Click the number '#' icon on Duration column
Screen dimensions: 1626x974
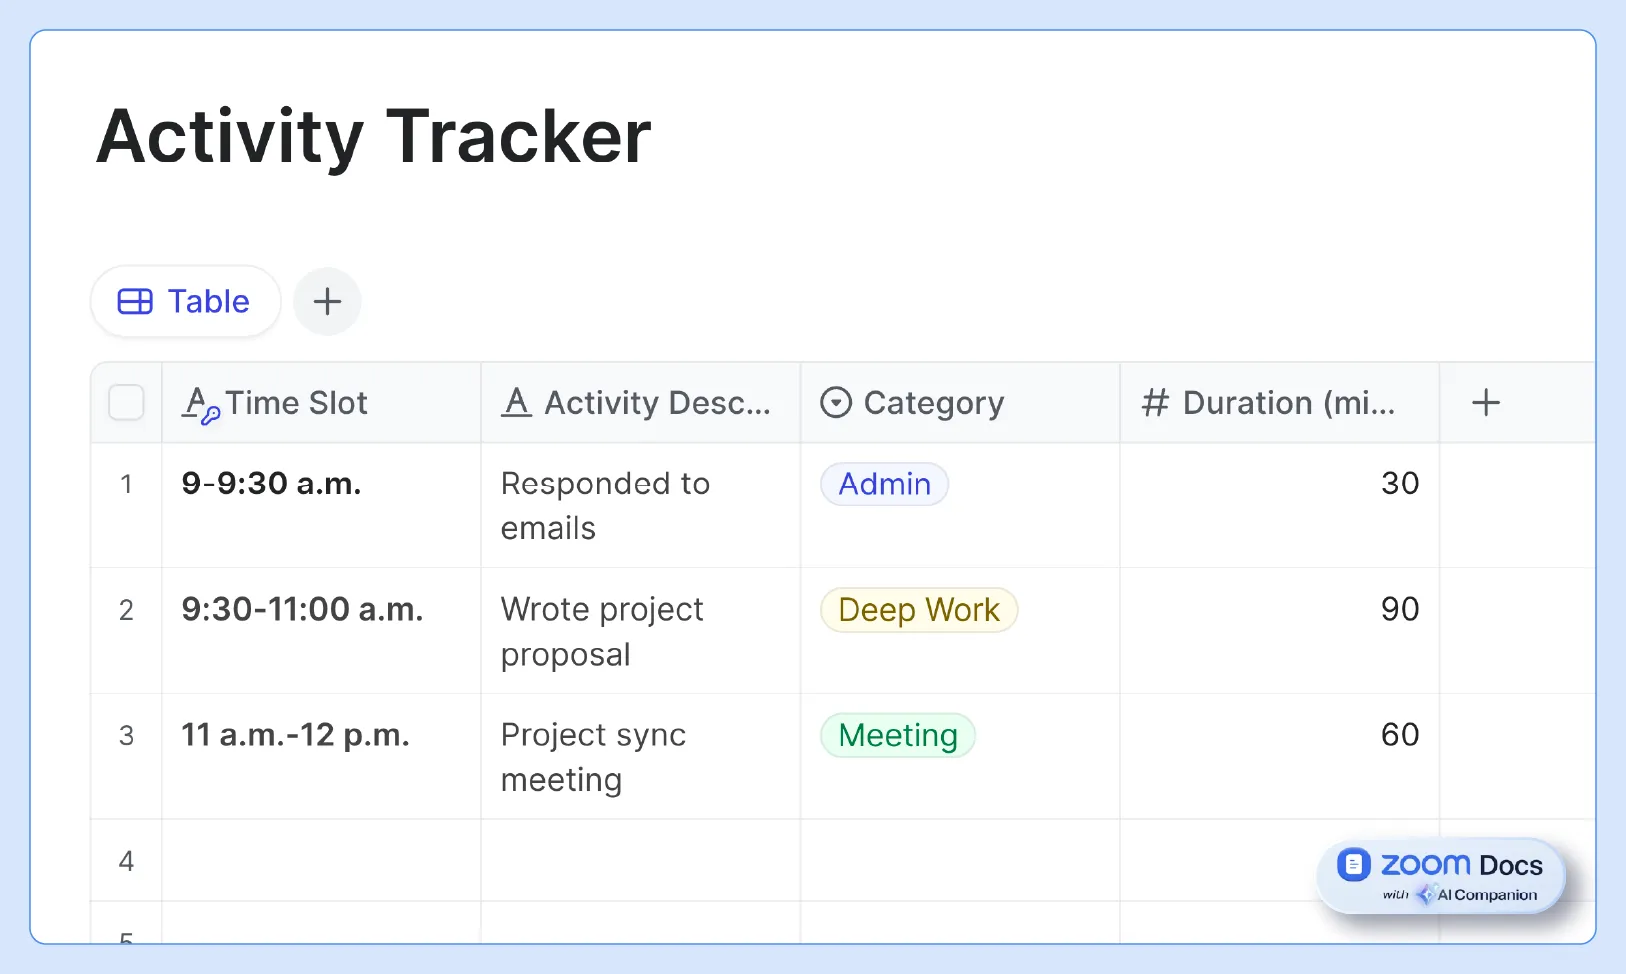tap(1157, 402)
